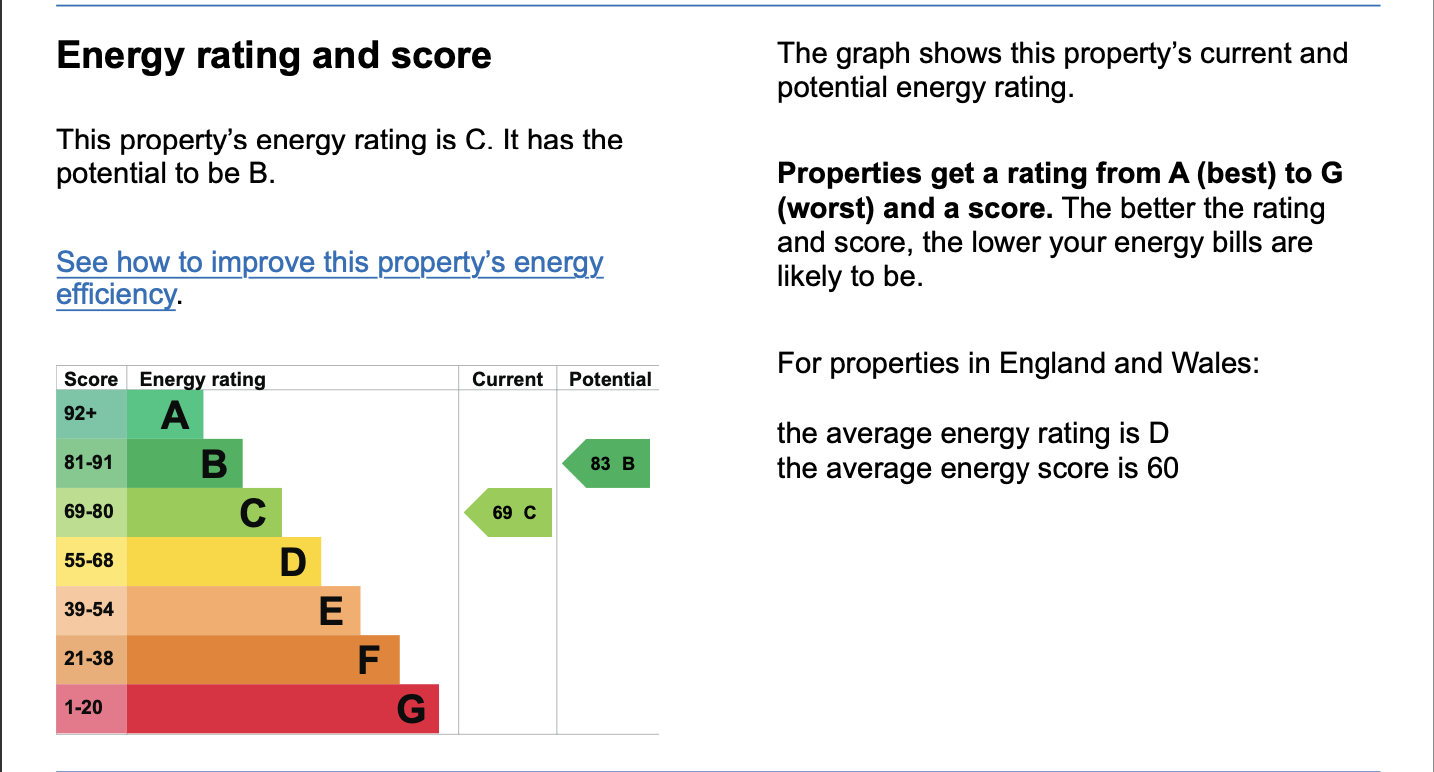Click the current 69 C arrow marker

point(510,512)
